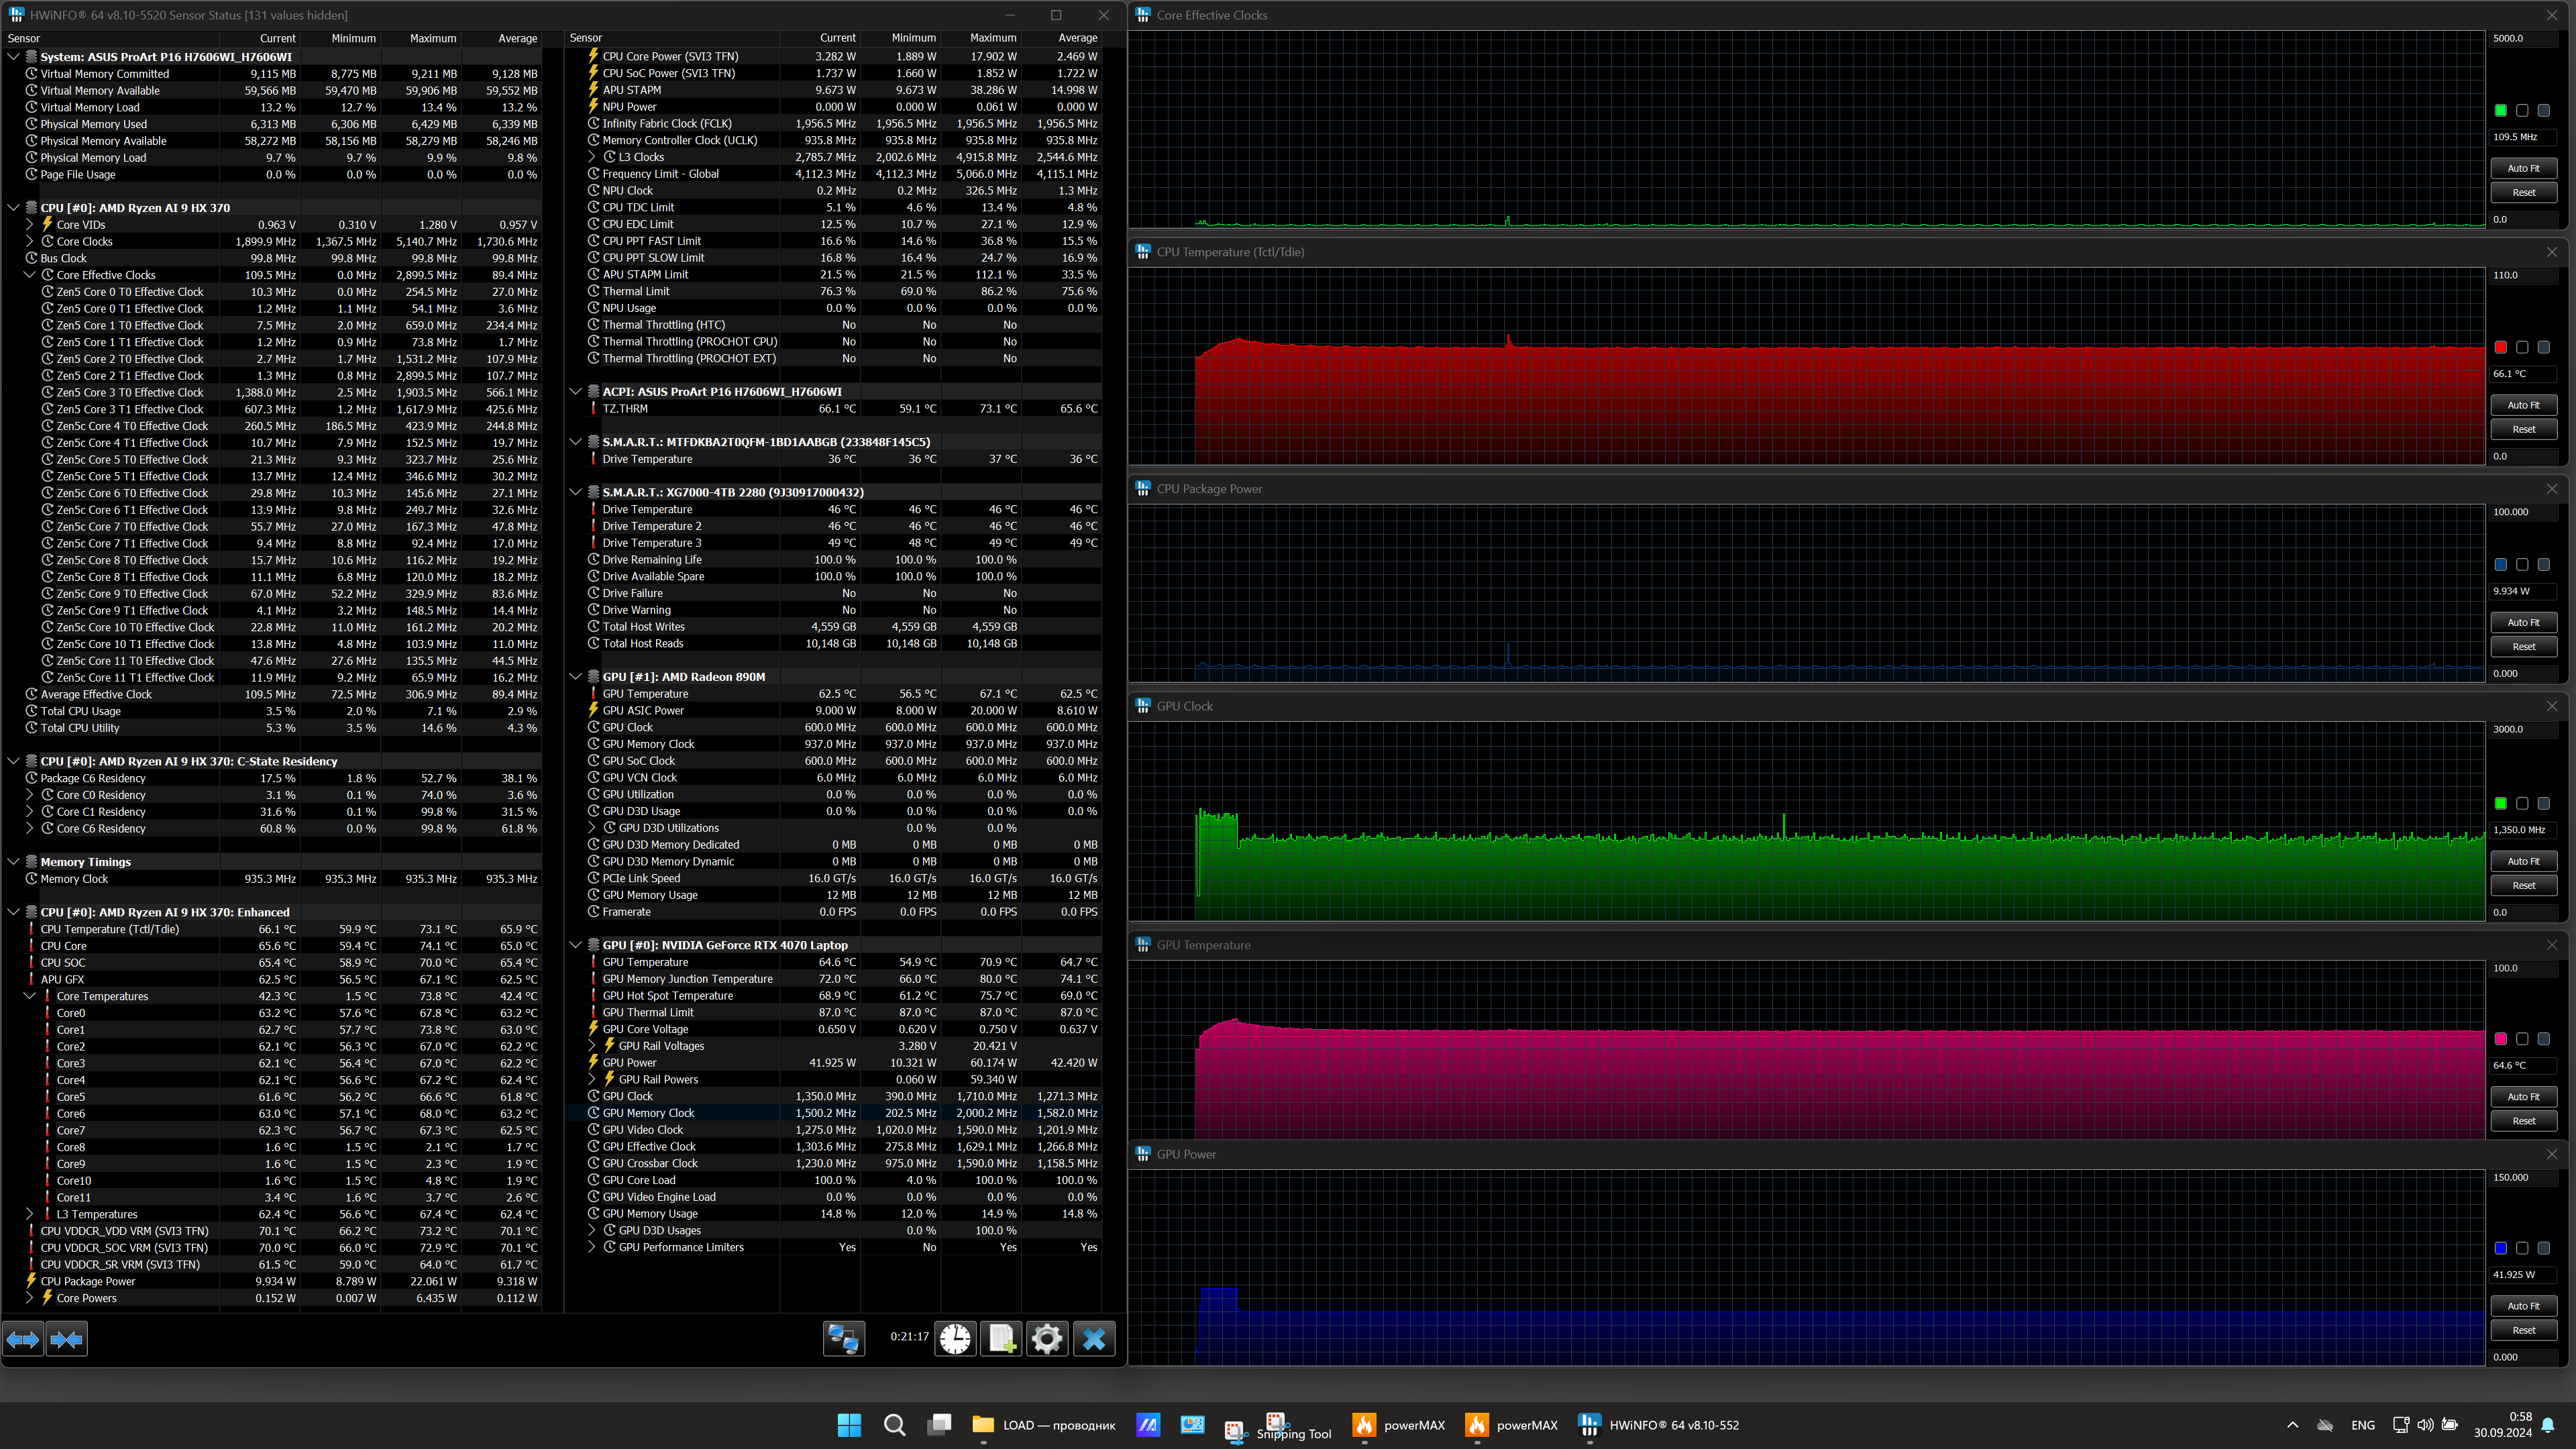The image size is (2576, 1449).
Task: Collapse the Core Effective Clocks tree
Action: coord(30,275)
